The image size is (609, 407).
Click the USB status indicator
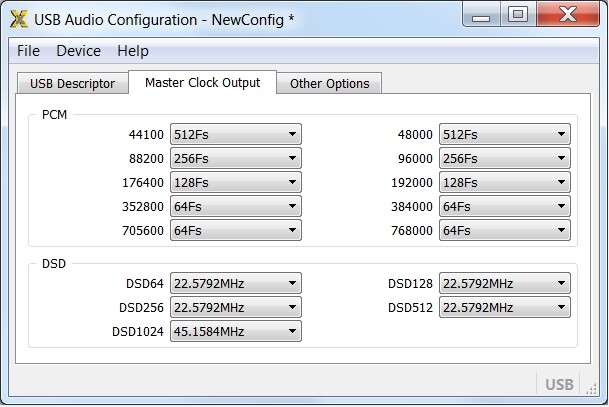click(x=559, y=384)
